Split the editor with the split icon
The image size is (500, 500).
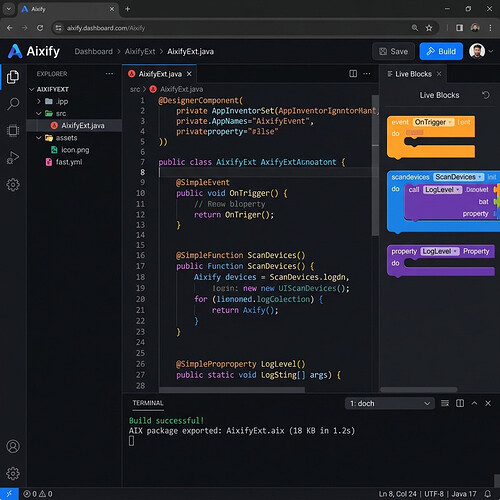[x=353, y=74]
